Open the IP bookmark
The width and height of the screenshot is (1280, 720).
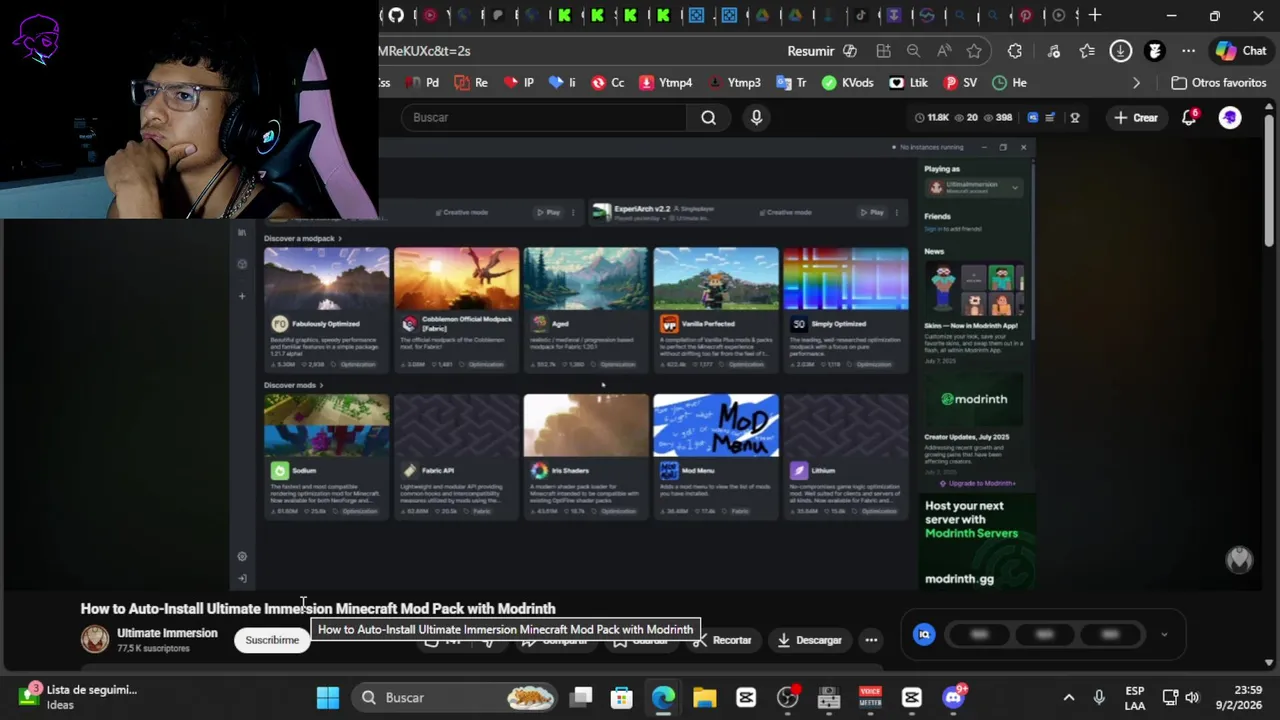click(x=520, y=83)
